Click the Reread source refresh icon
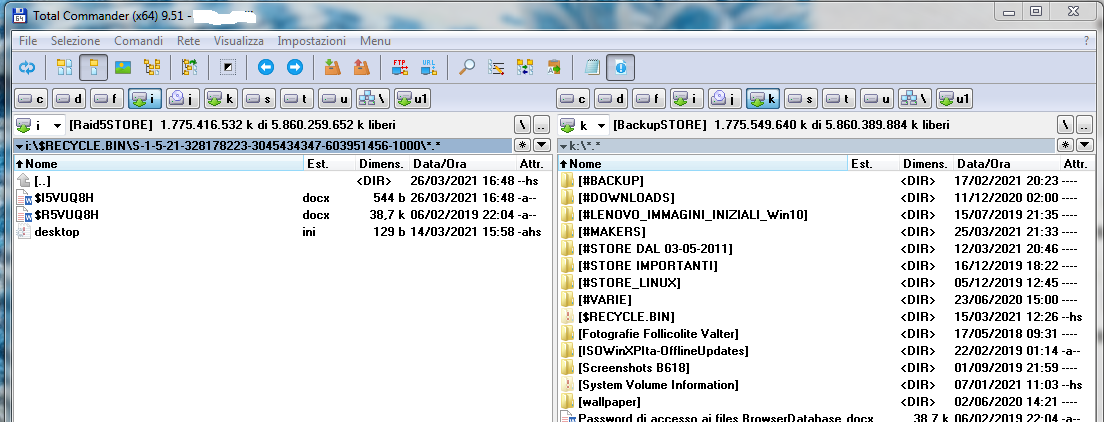Image resolution: width=1104 pixels, height=422 pixels. pos(27,68)
